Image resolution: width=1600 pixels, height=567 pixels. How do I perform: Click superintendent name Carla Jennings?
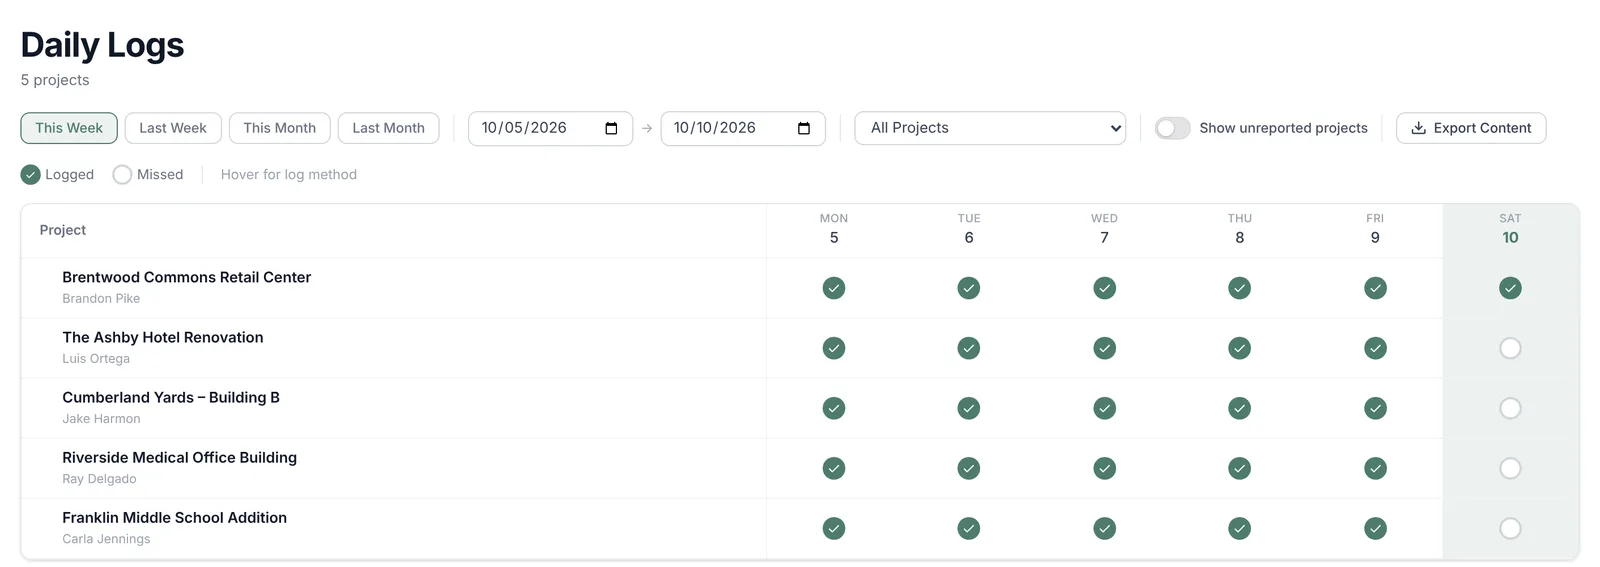(x=106, y=538)
